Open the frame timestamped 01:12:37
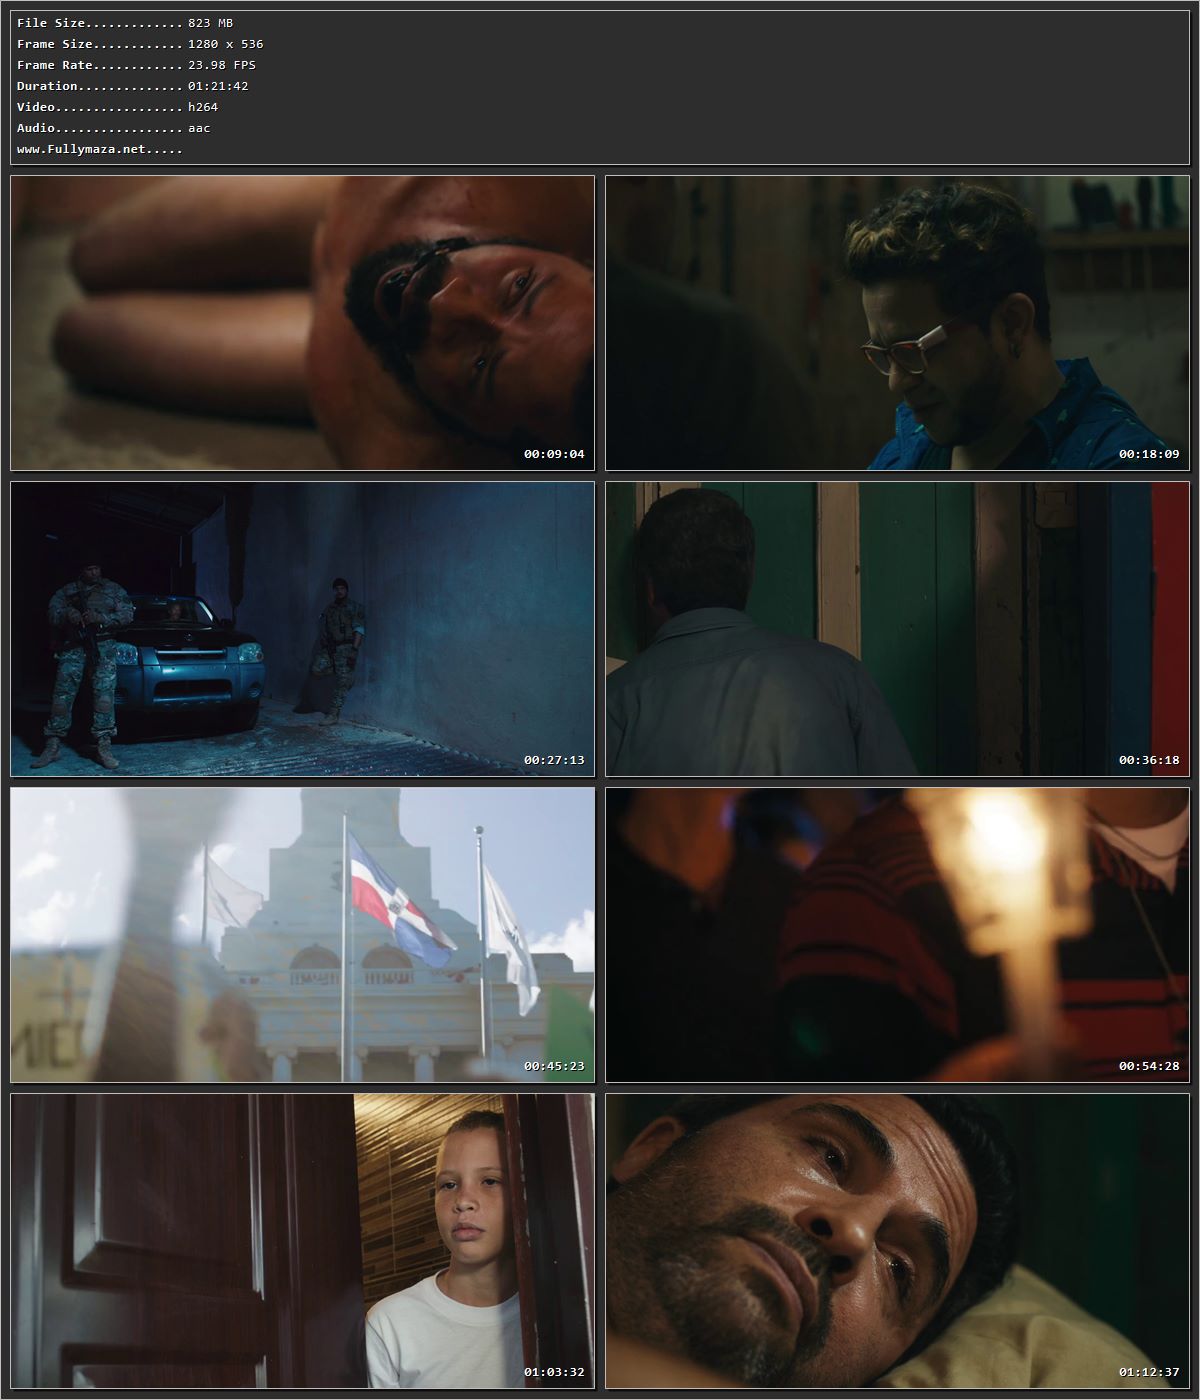Image resolution: width=1200 pixels, height=1400 pixels. click(x=897, y=1241)
